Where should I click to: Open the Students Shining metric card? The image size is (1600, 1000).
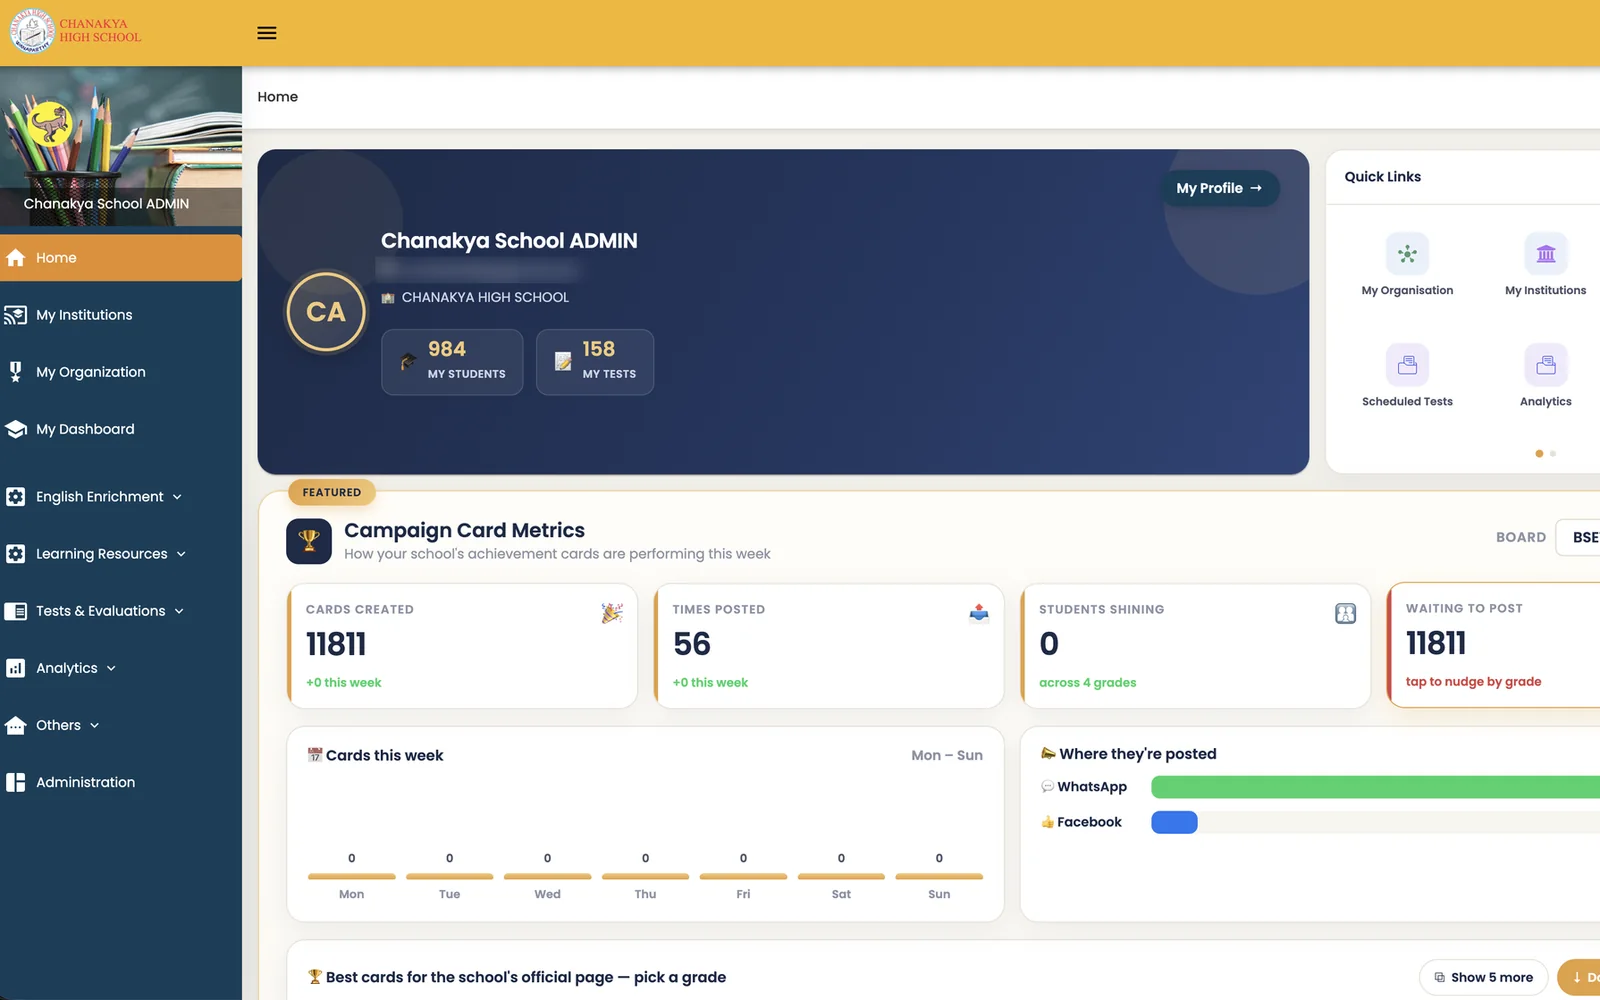(1196, 646)
